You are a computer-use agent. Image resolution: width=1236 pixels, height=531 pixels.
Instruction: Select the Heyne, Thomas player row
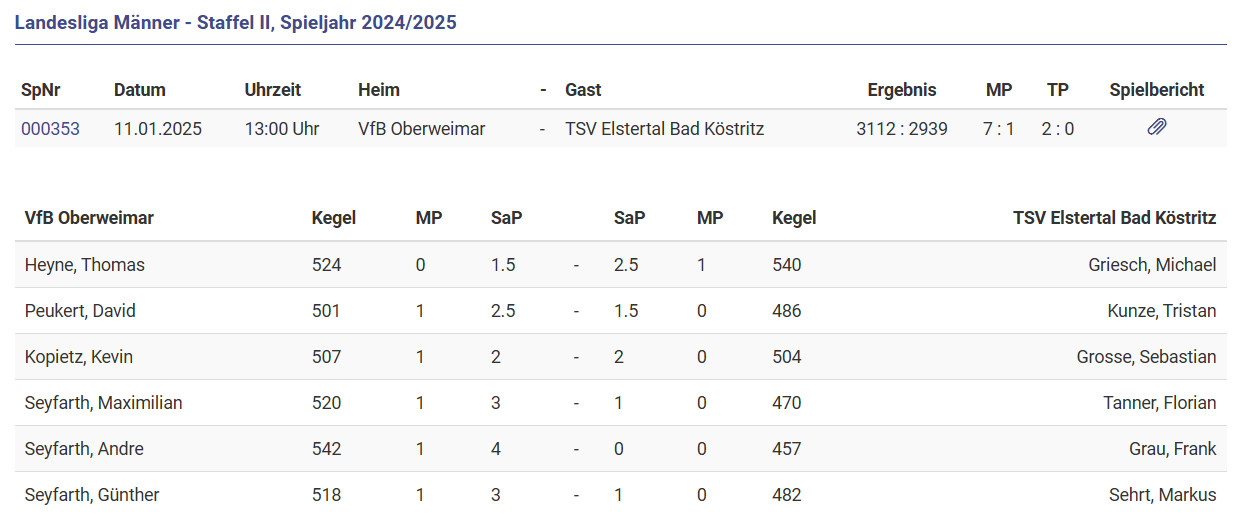click(85, 265)
